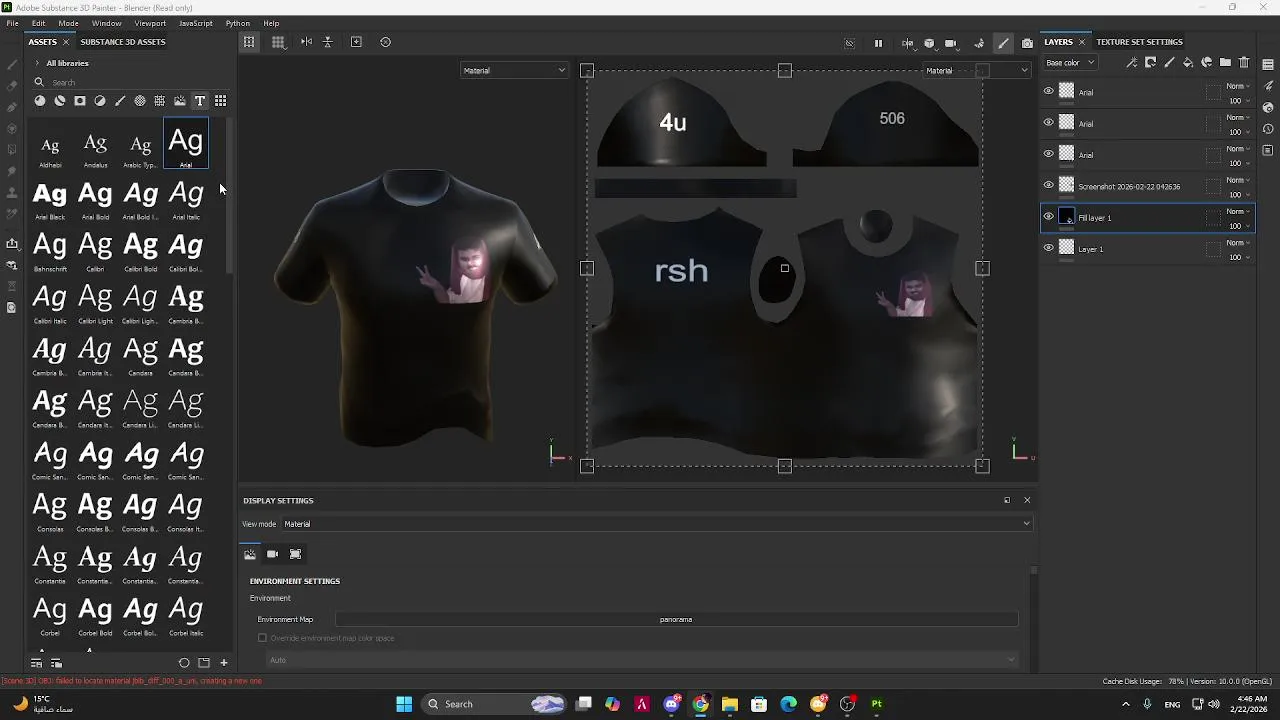1280x720 pixels.
Task: Filter assets by Filters half-circle icon
Action: pyautogui.click(x=100, y=101)
